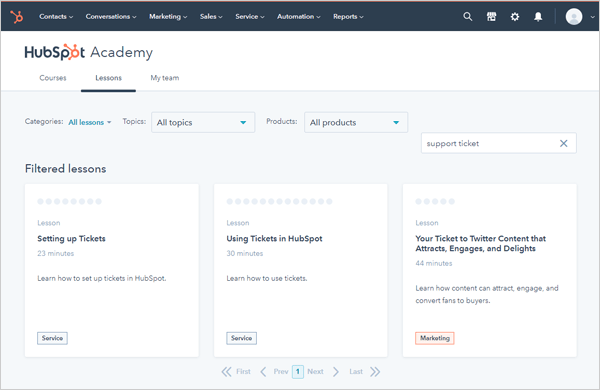Open the notifications bell icon
This screenshot has height=390, width=600.
[538, 17]
